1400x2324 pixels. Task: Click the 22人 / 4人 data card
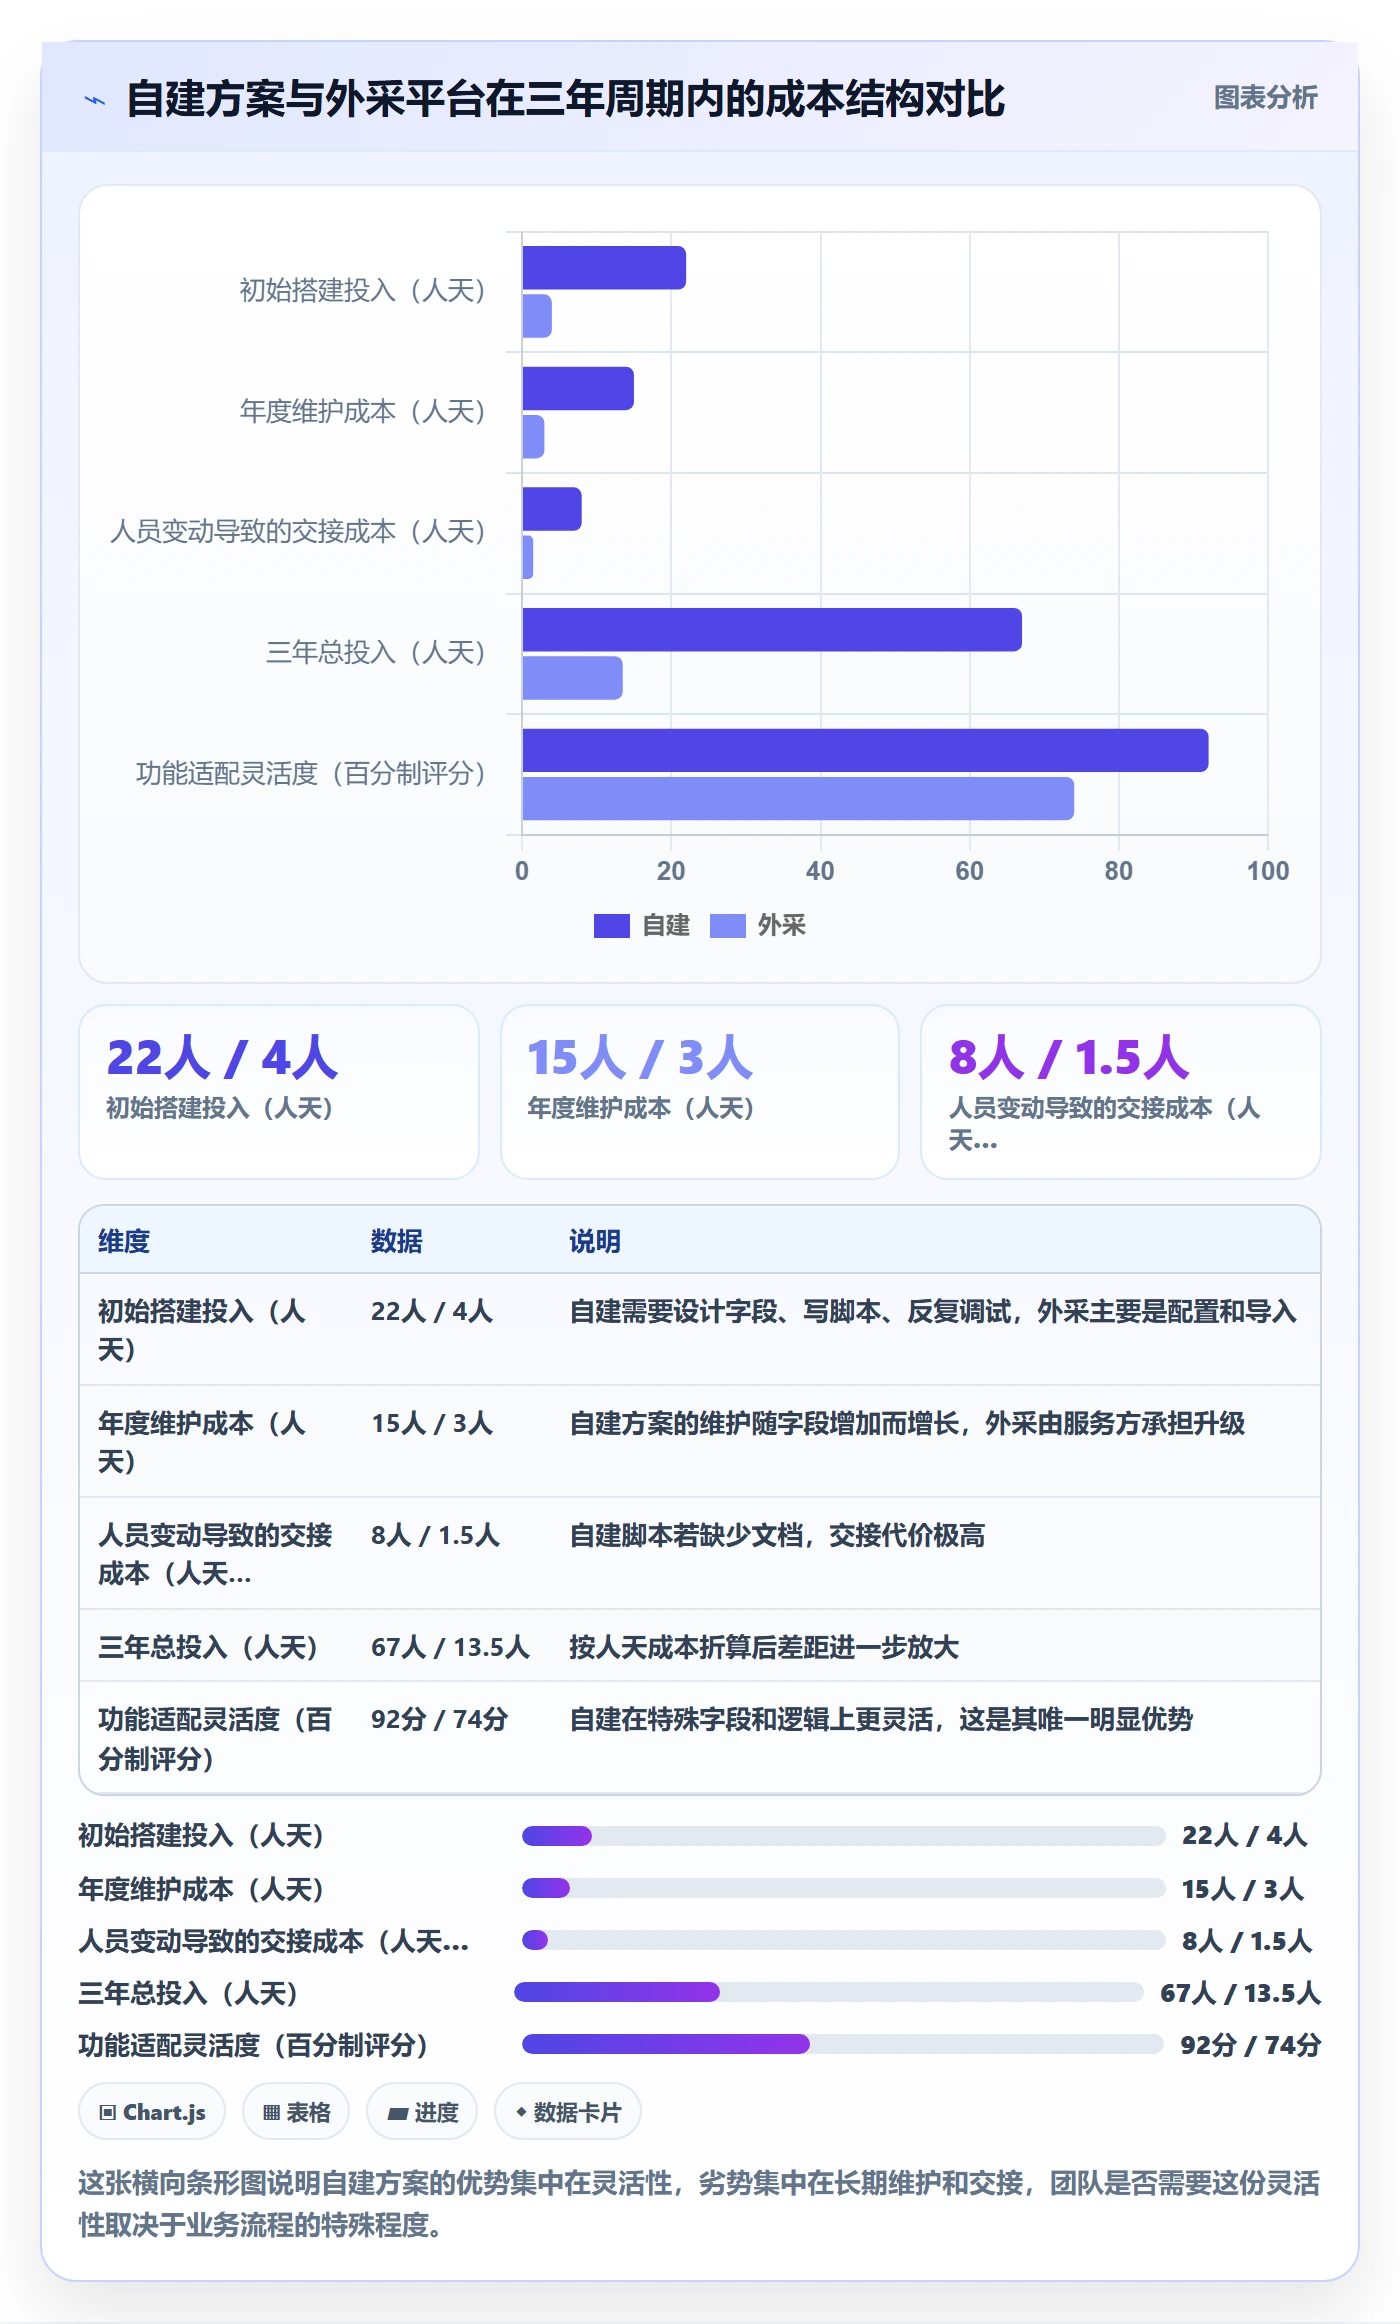pos(279,1092)
